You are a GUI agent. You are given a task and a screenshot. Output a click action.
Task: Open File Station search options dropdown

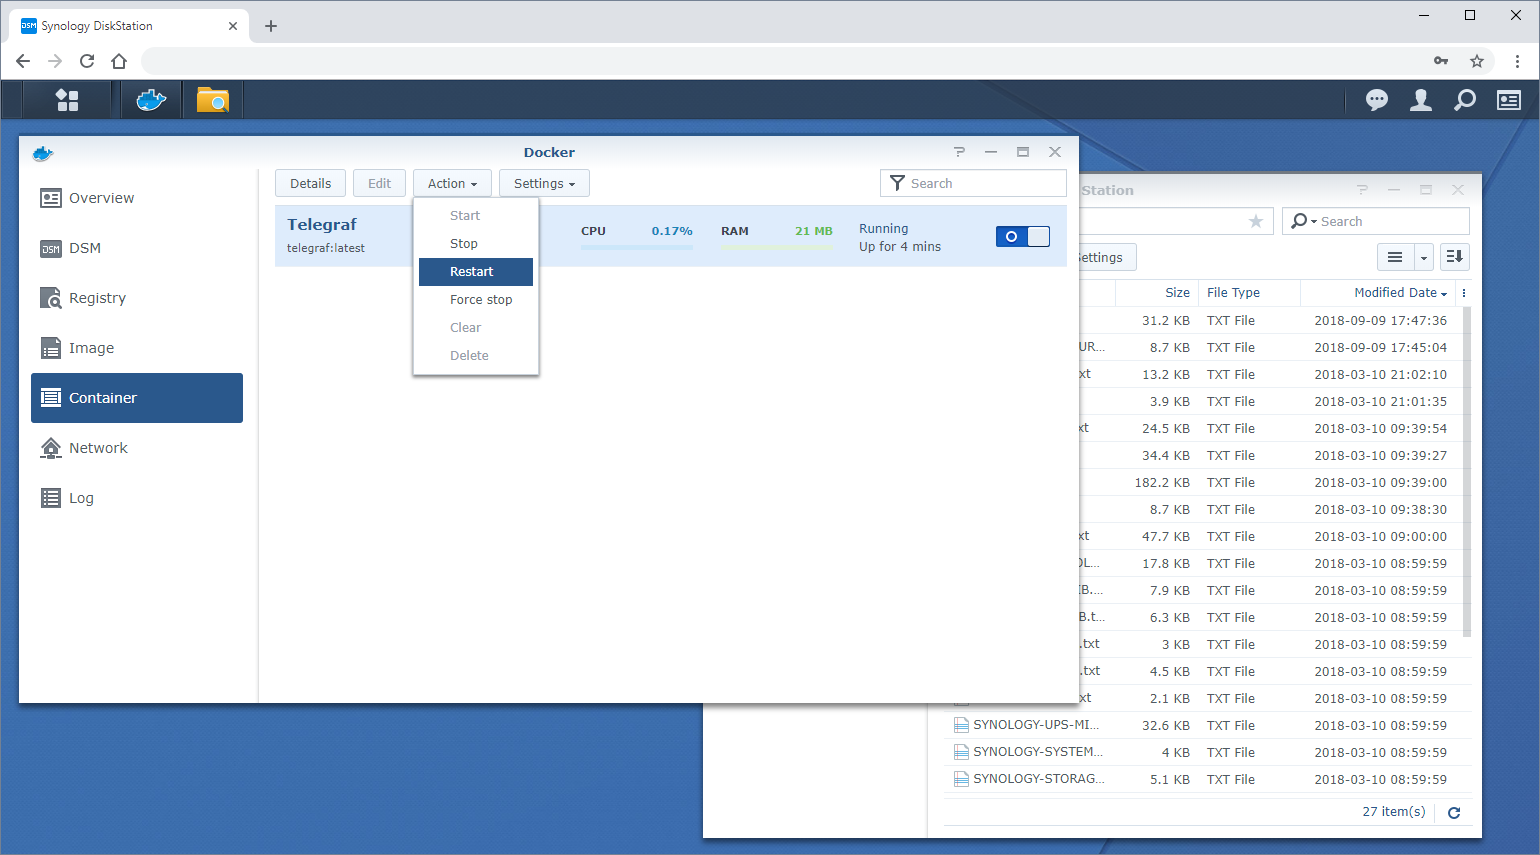[1304, 221]
